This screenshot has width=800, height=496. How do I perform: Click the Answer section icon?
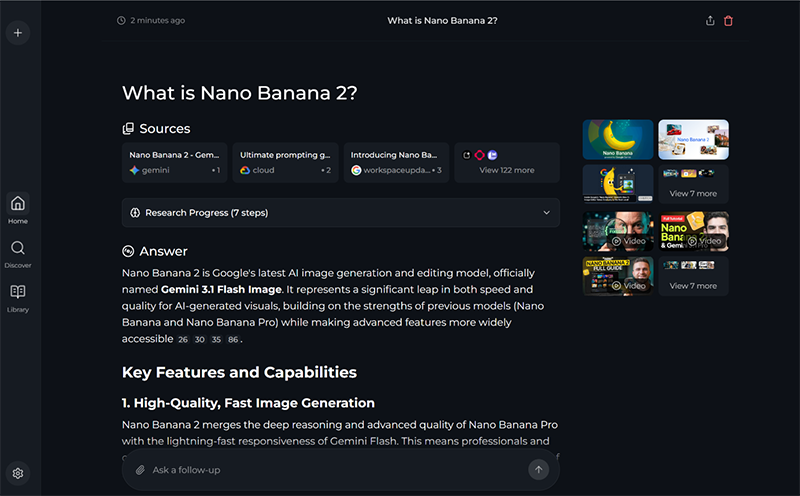click(x=128, y=251)
